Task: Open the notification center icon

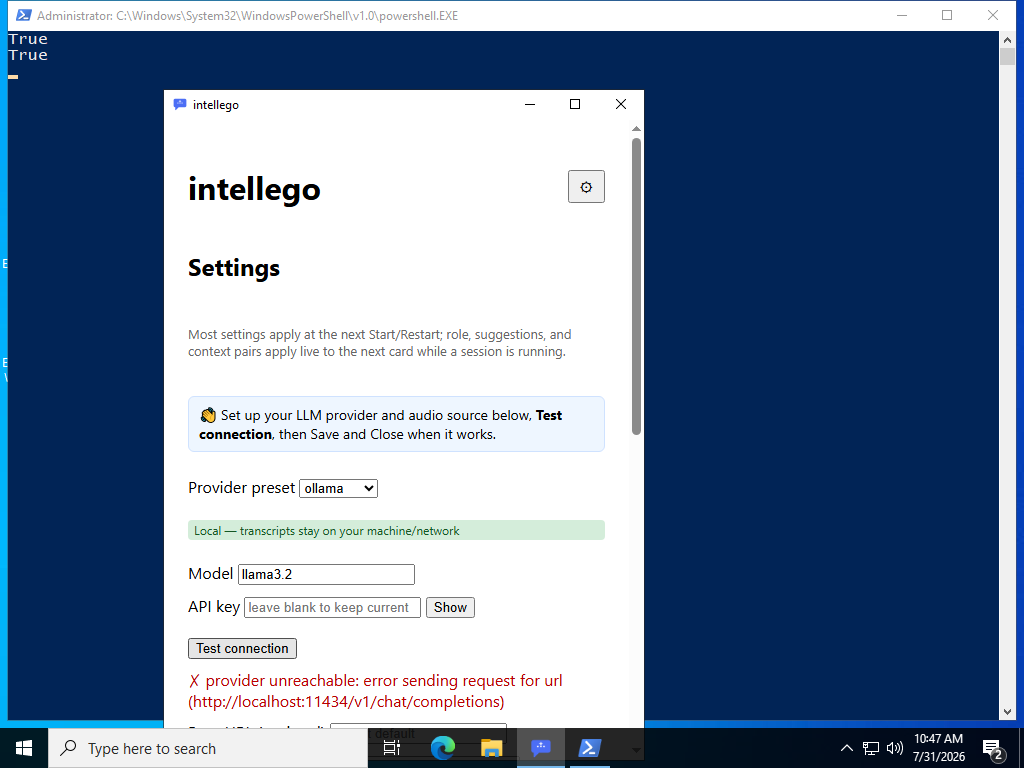Action: 993,749
